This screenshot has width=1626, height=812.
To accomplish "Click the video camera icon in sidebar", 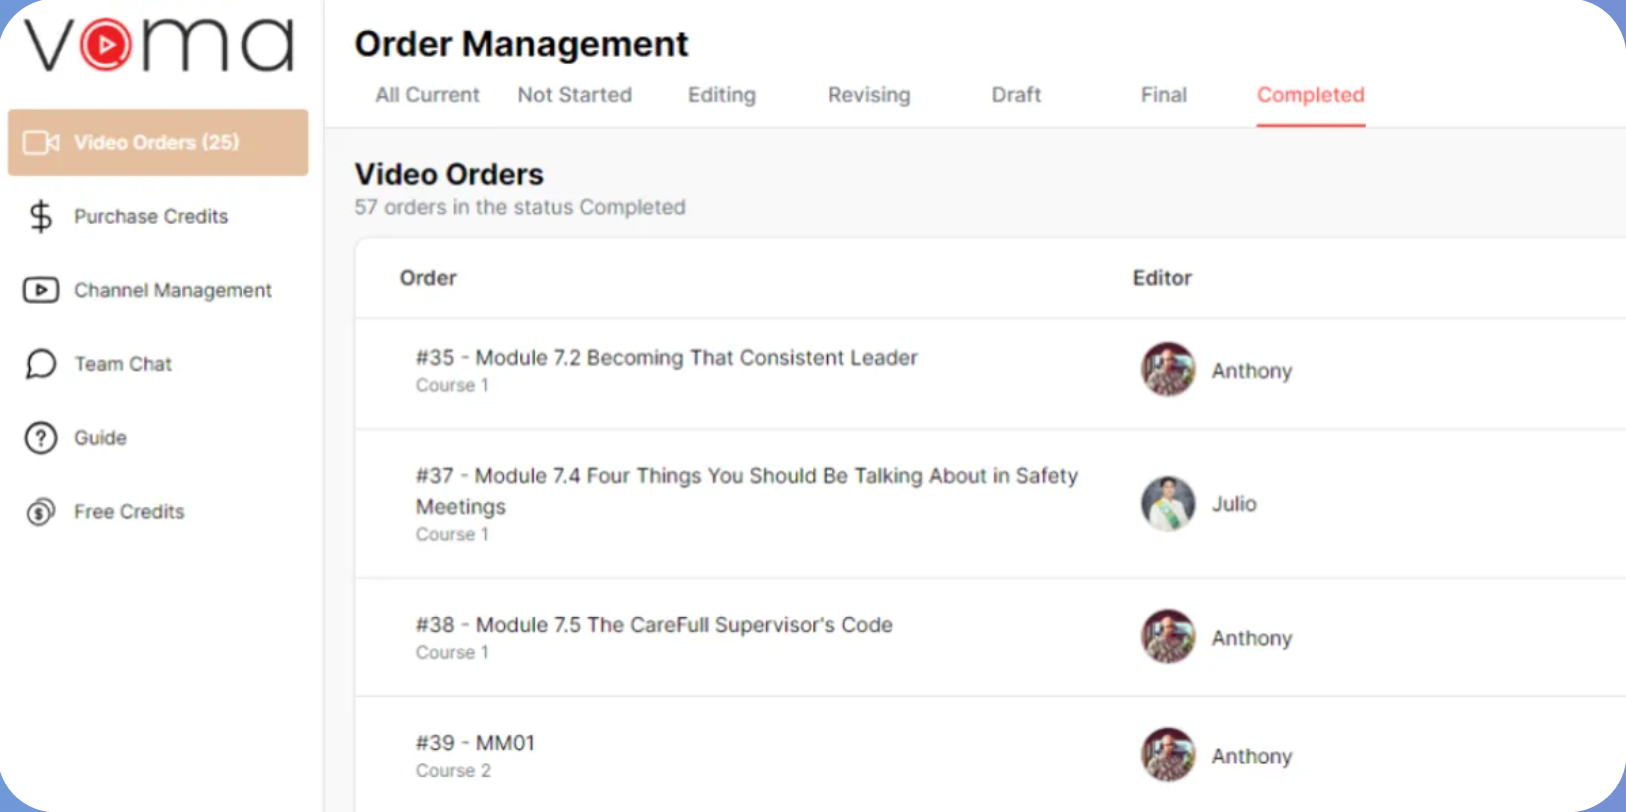I will (x=41, y=143).
